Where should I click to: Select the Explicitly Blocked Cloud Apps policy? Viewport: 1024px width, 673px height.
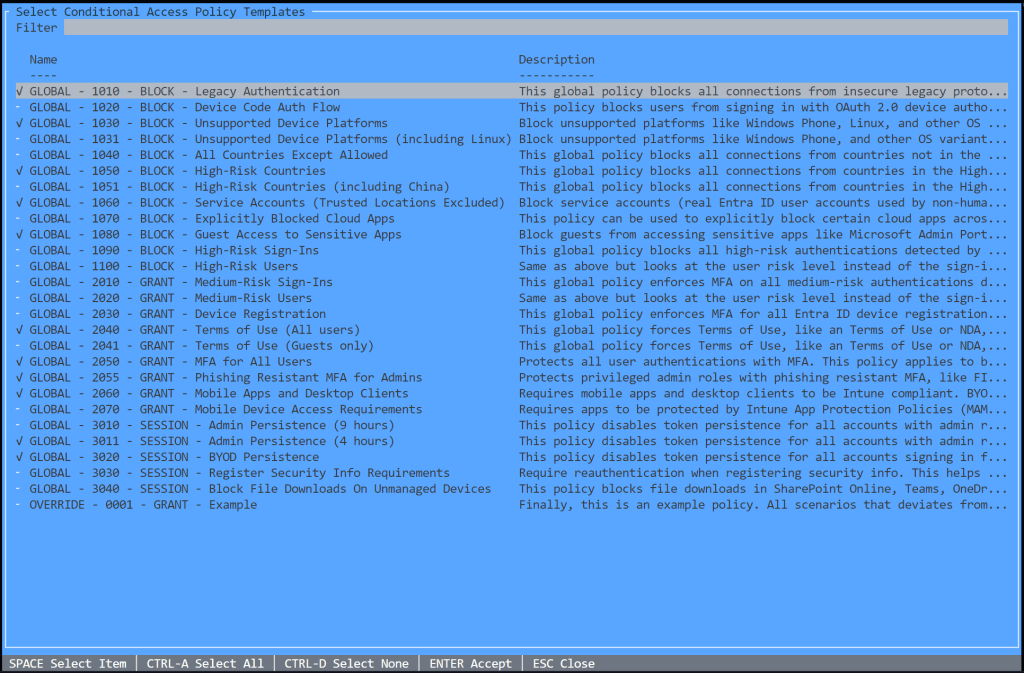pyautogui.click(x=212, y=219)
